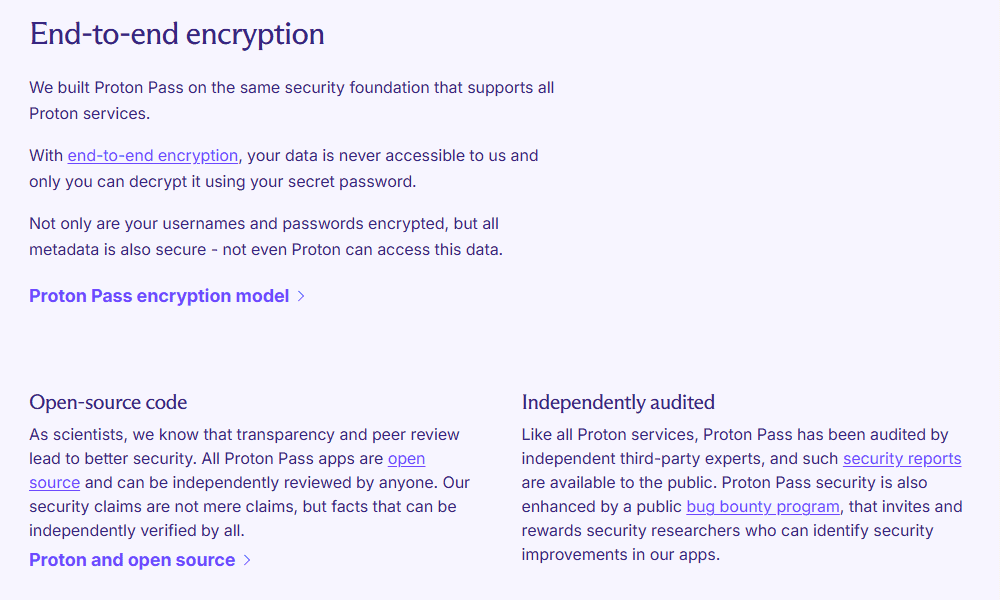This screenshot has width=1000, height=600.
Task: Click the paragraph starting 'Not only are your usernames'
Action: click(x=266, y=236)
